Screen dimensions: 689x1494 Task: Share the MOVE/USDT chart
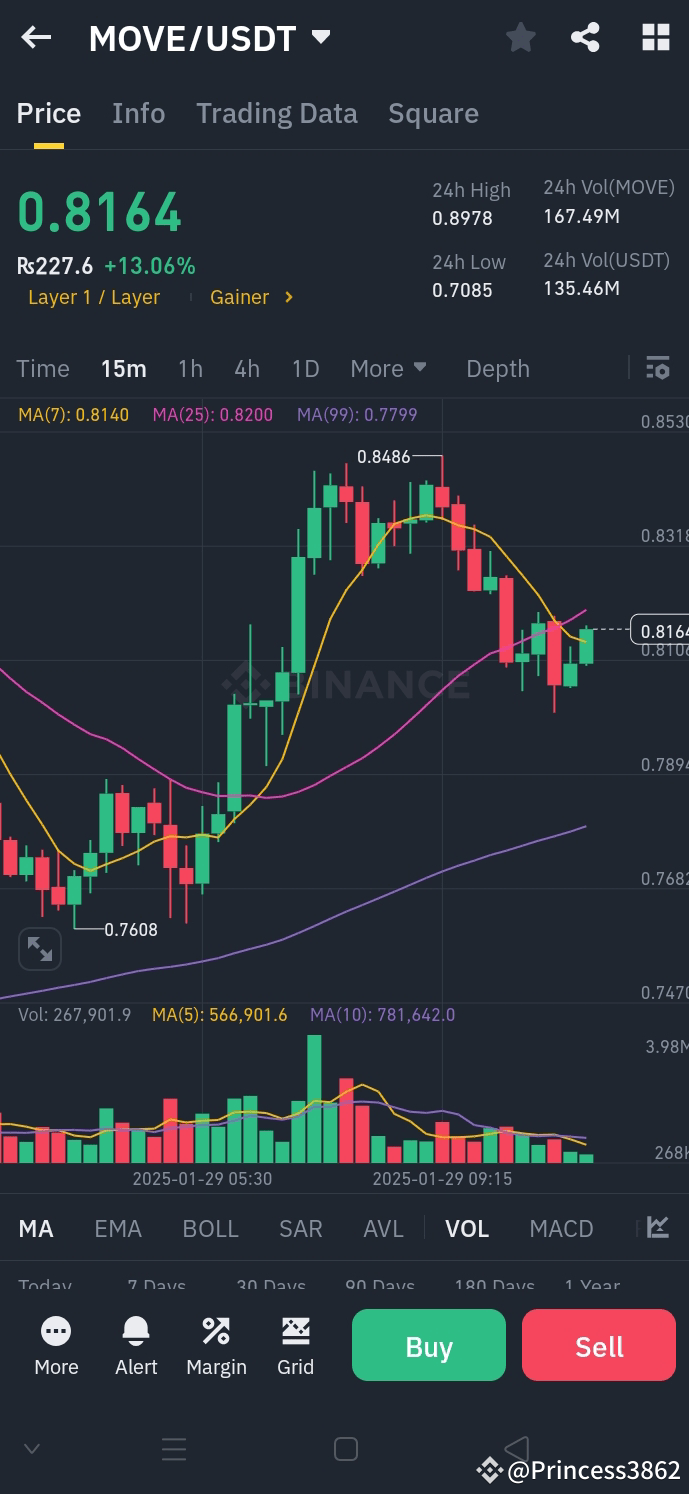point(585,37)
